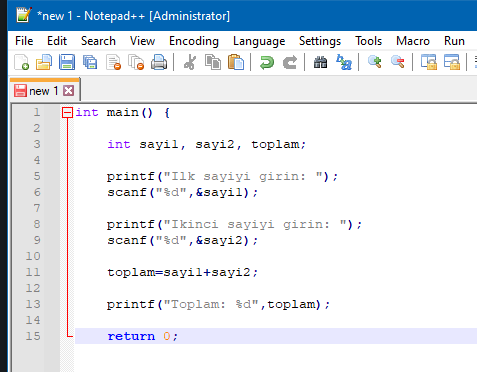Open the Settings menu
The width and height of the screenshot is (477, 372).
tap(320, 41)
